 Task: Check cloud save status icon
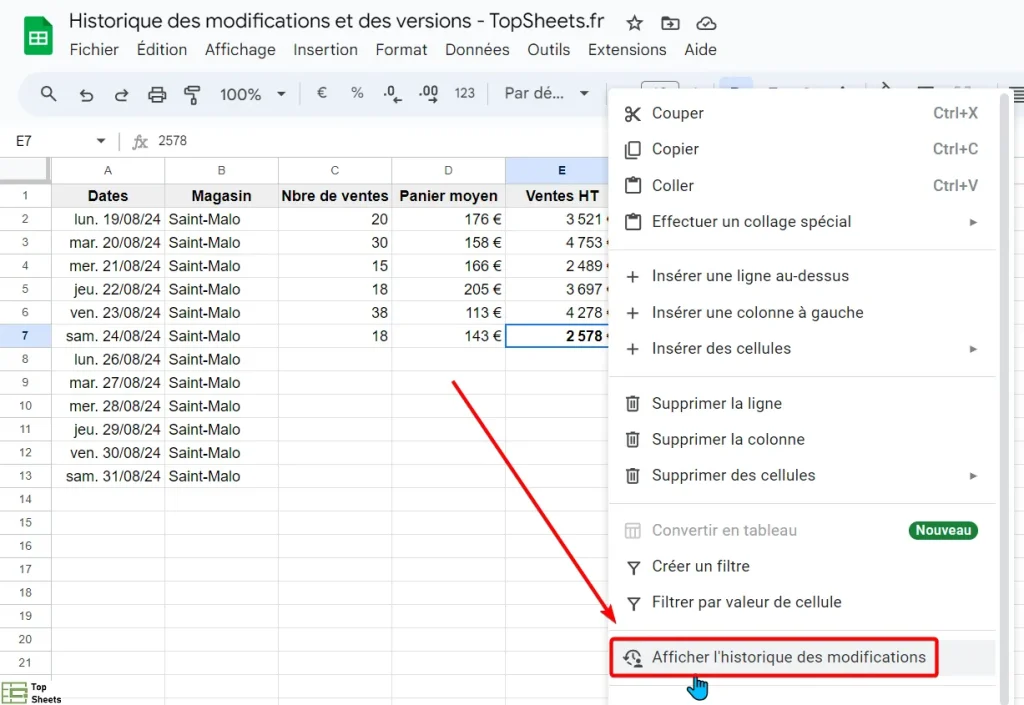(x=706, y=24)
